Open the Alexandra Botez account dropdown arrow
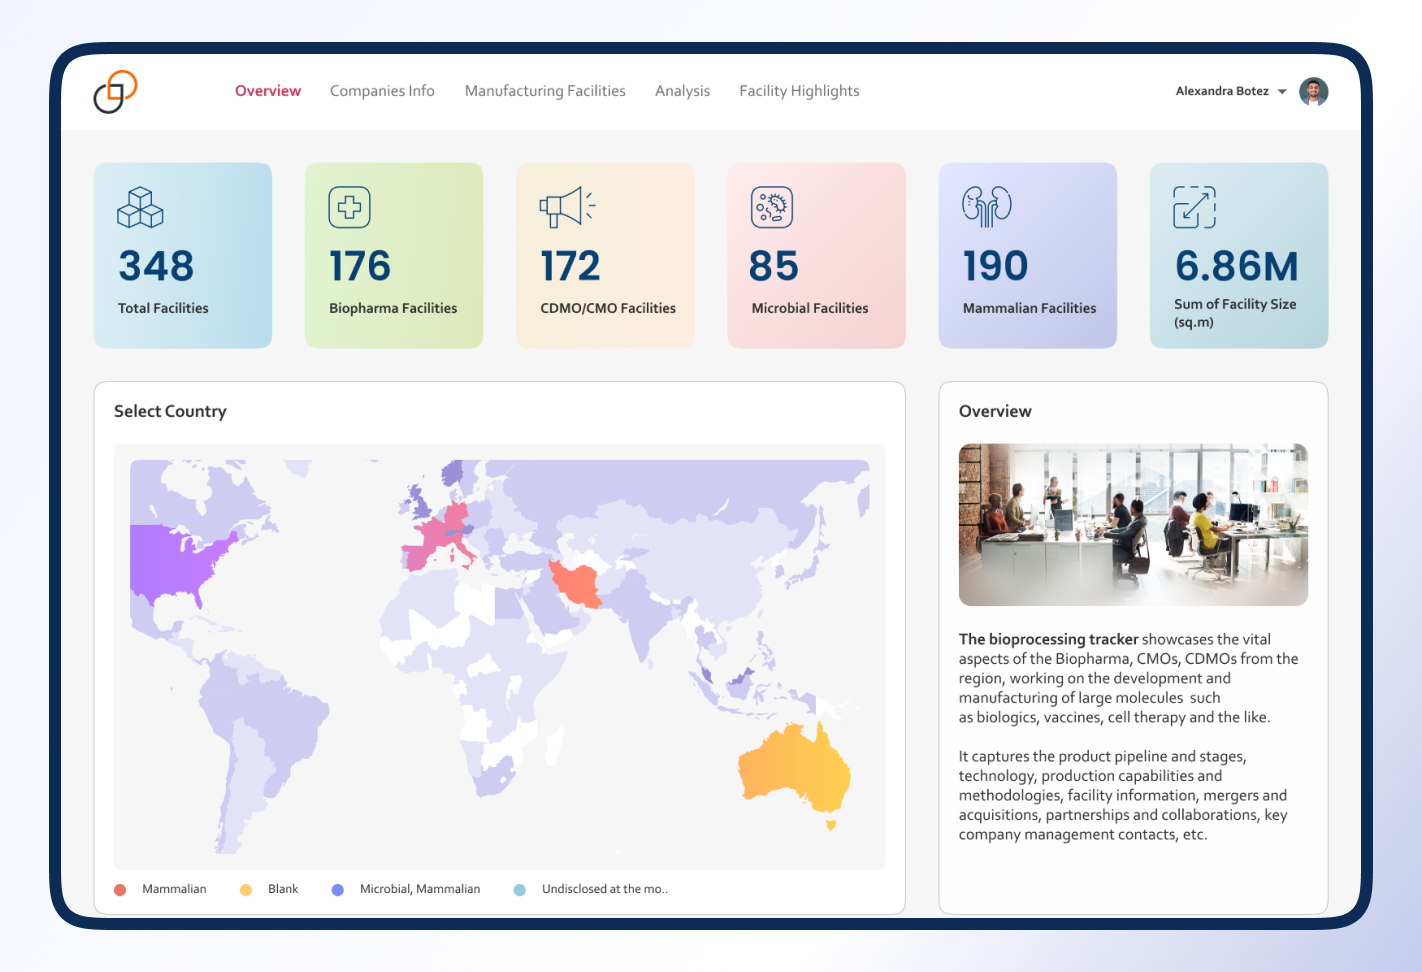 tap(1282, 92)
